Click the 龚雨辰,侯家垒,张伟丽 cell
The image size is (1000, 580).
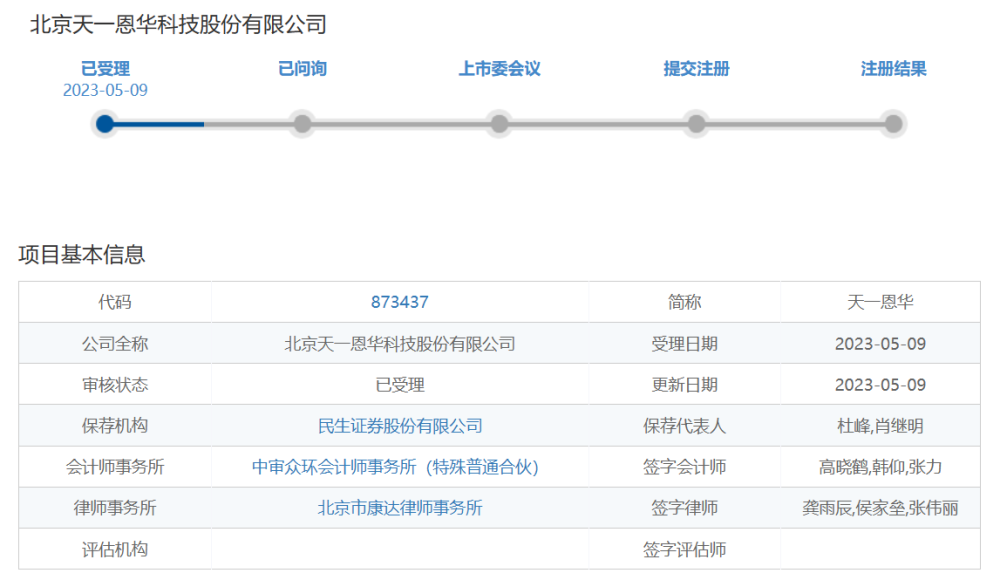tap(880, 508)
